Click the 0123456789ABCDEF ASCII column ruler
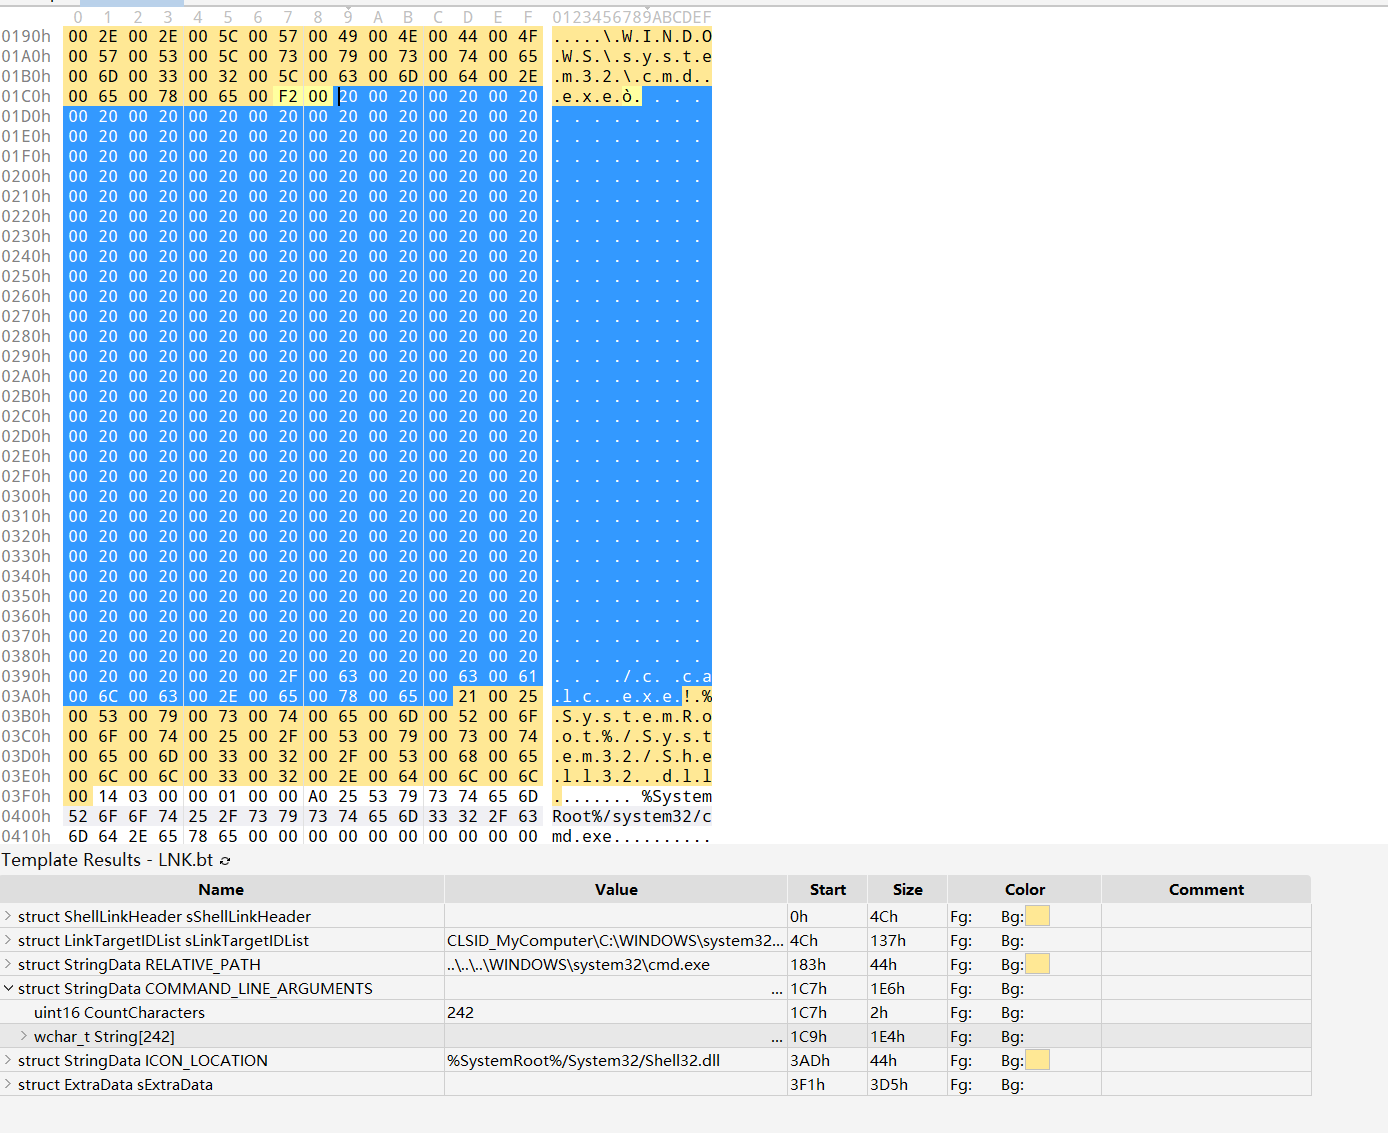This screenshot has width=1388, height=1133. coord(632,17)
